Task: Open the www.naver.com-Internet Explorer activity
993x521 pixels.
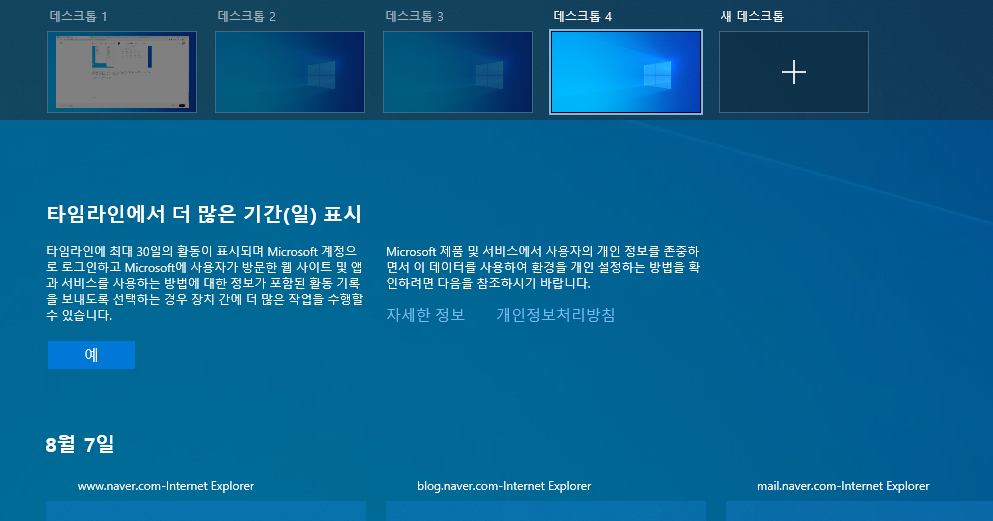Action: (x=166, y=486)
